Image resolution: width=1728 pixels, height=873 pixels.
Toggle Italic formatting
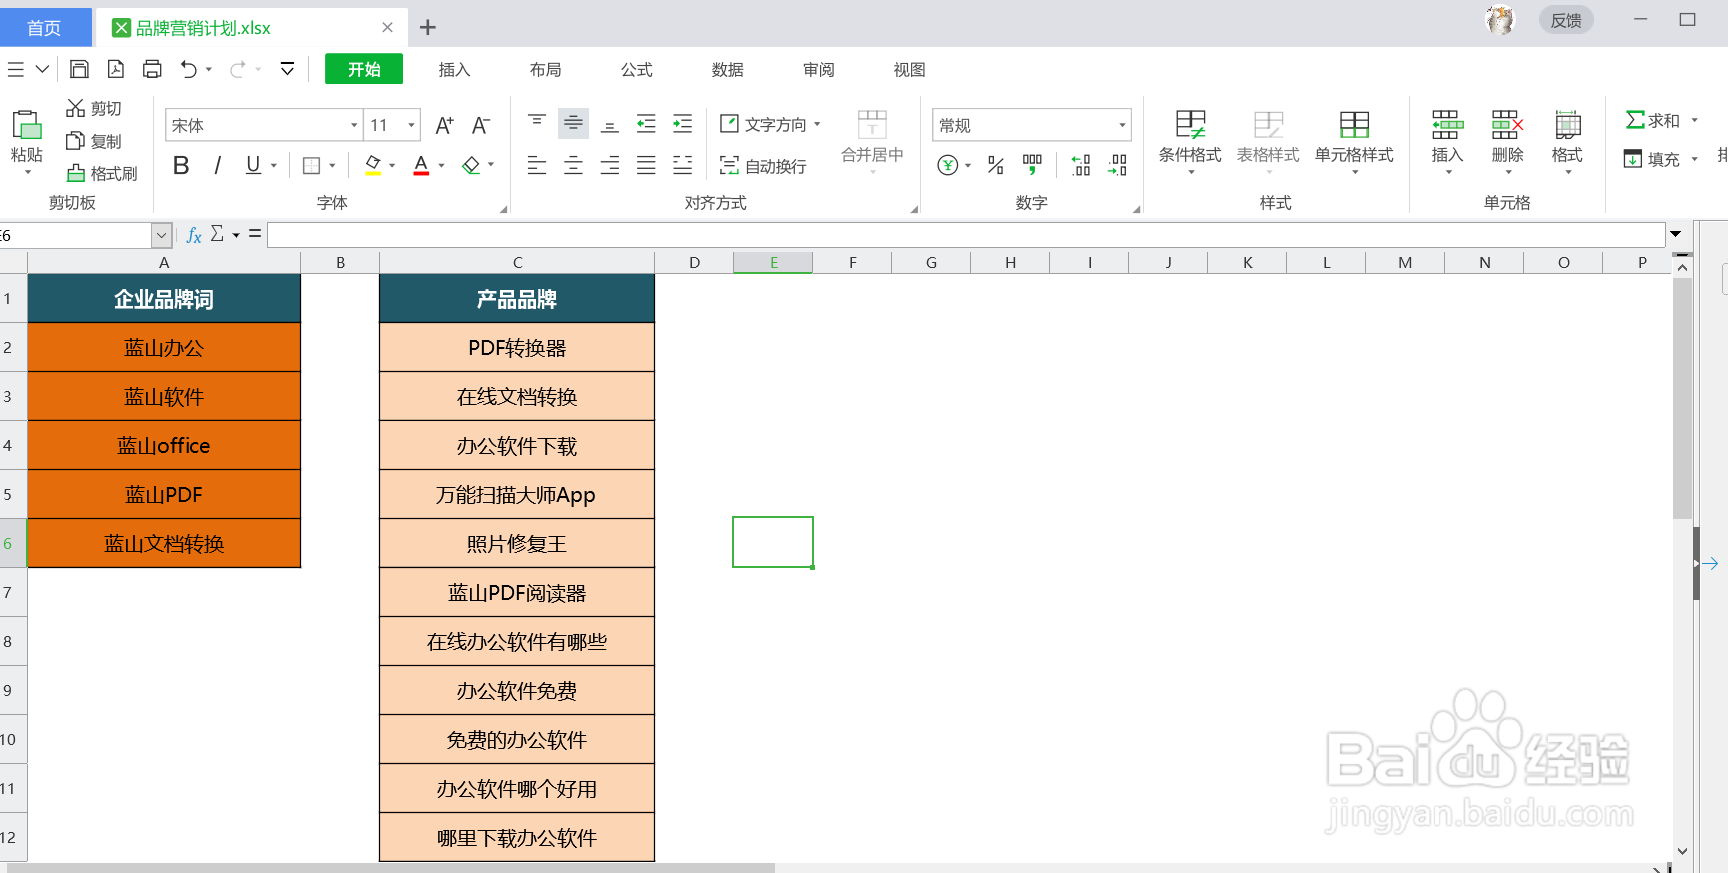pos(217,165)
